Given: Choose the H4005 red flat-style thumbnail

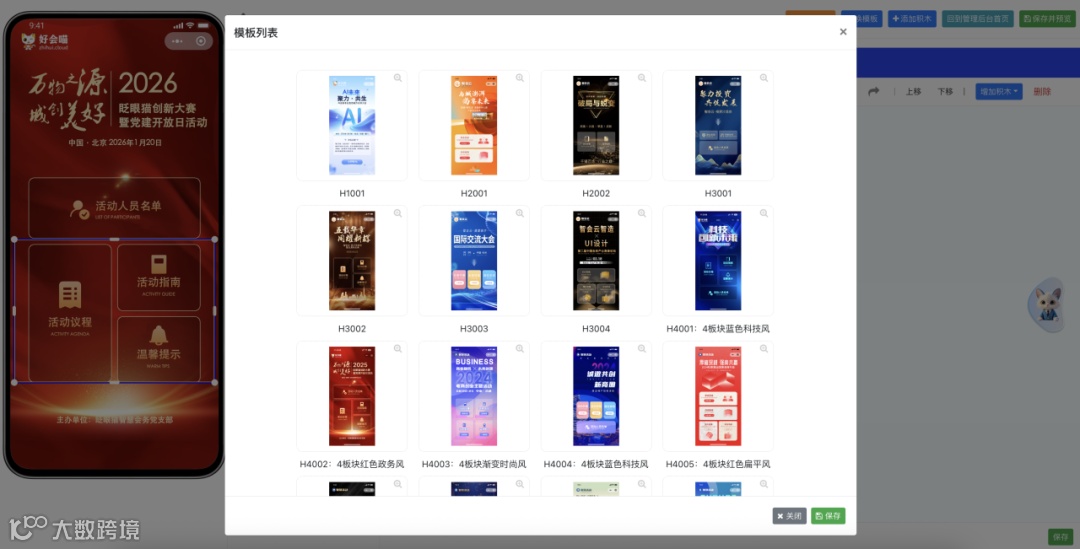Looking at the screenshot, I should (x=718, y=396).
